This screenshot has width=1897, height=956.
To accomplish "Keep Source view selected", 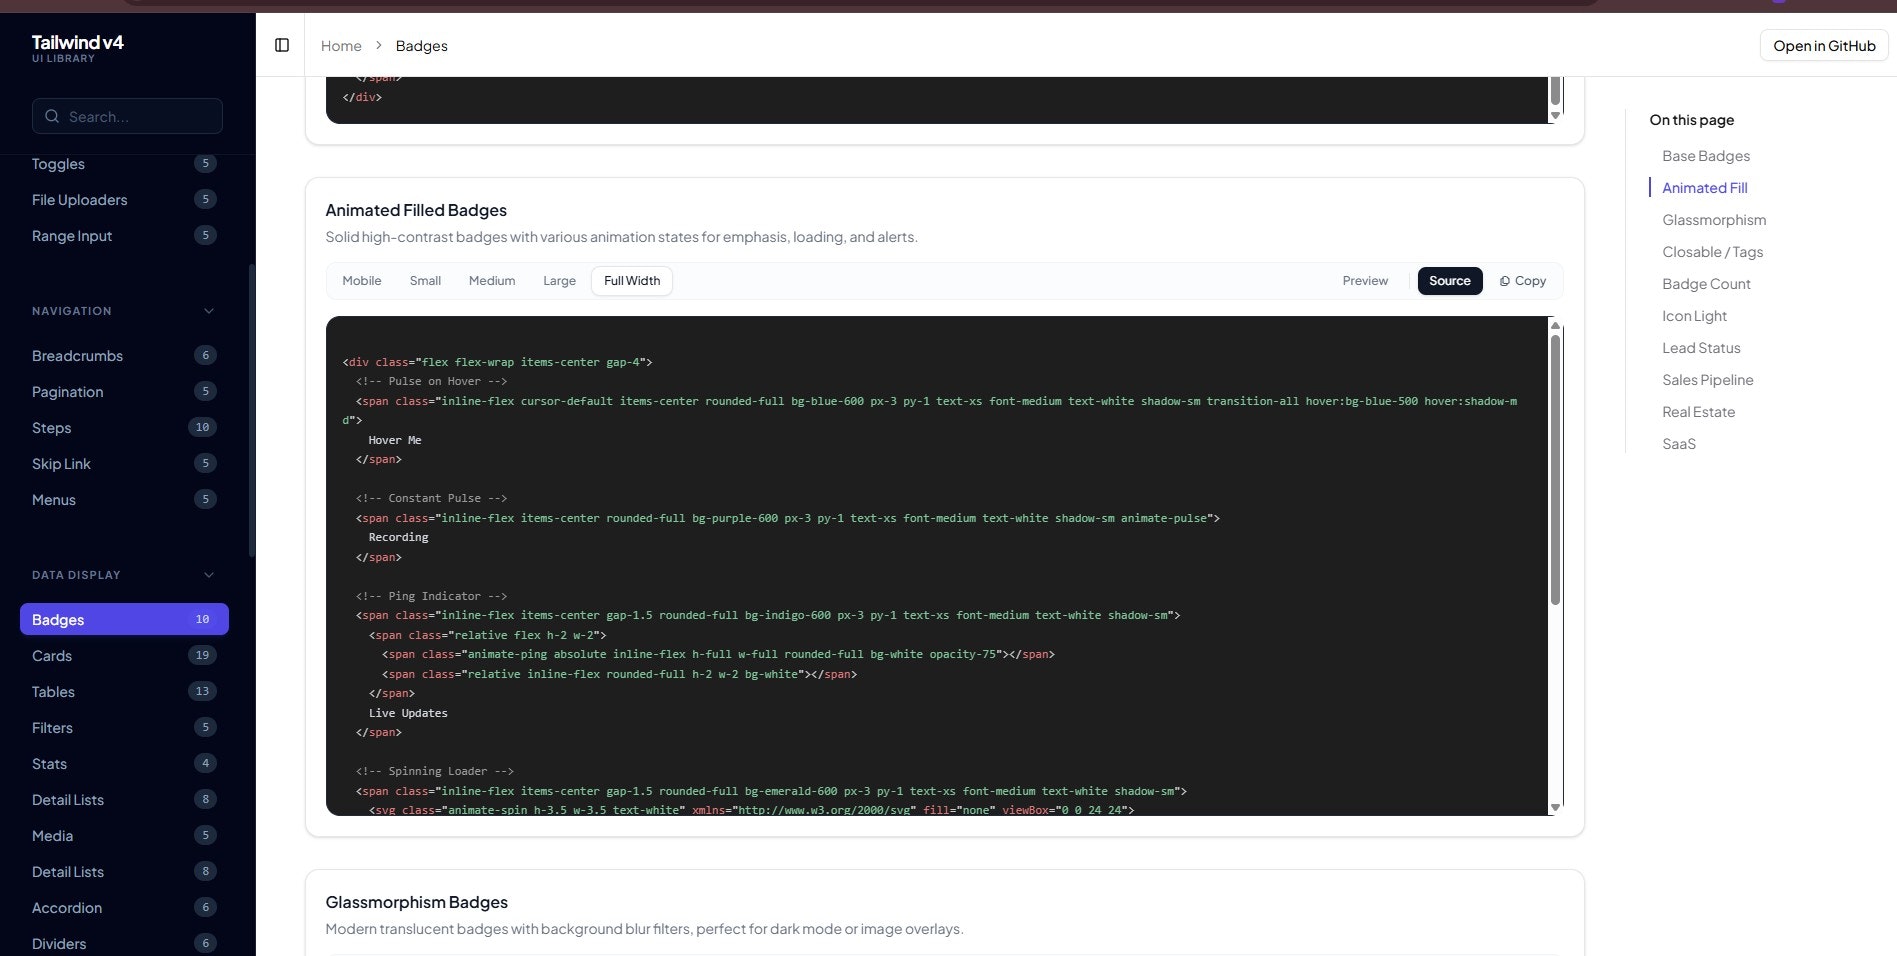I will click(x=1449, y=280).
